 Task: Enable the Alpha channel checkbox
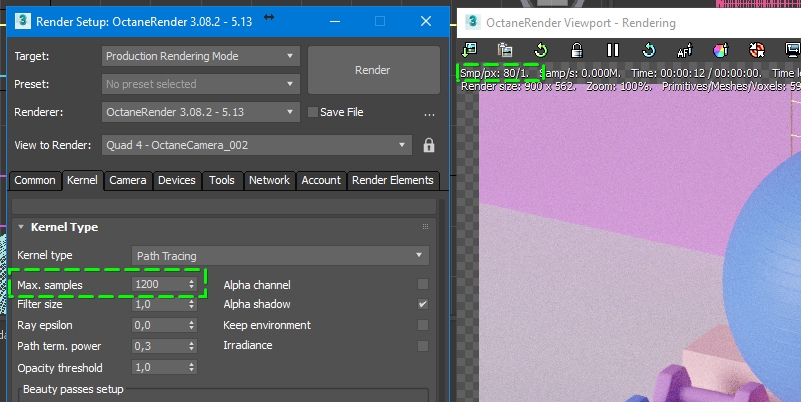(422, 284)
